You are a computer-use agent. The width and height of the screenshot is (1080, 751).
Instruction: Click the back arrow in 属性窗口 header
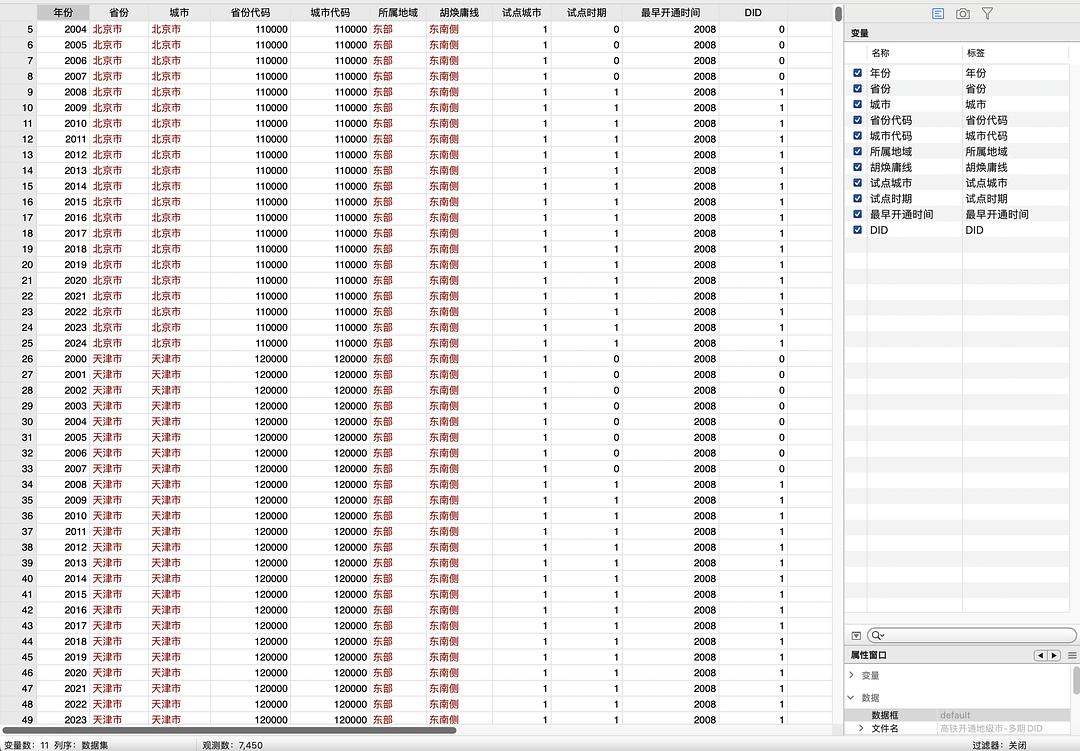click(1040, 655)
